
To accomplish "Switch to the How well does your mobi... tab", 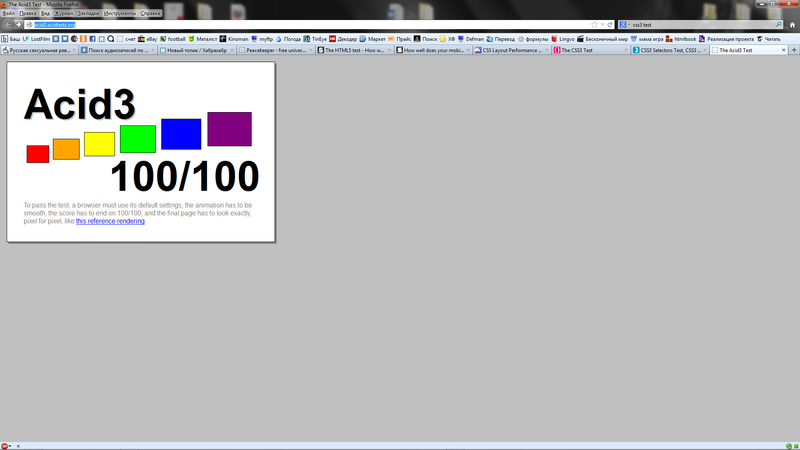I will tap(433, 50).
